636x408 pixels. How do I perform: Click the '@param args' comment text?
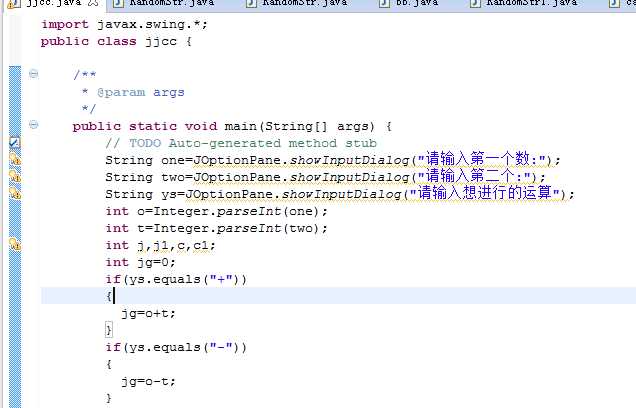[141, 92]
